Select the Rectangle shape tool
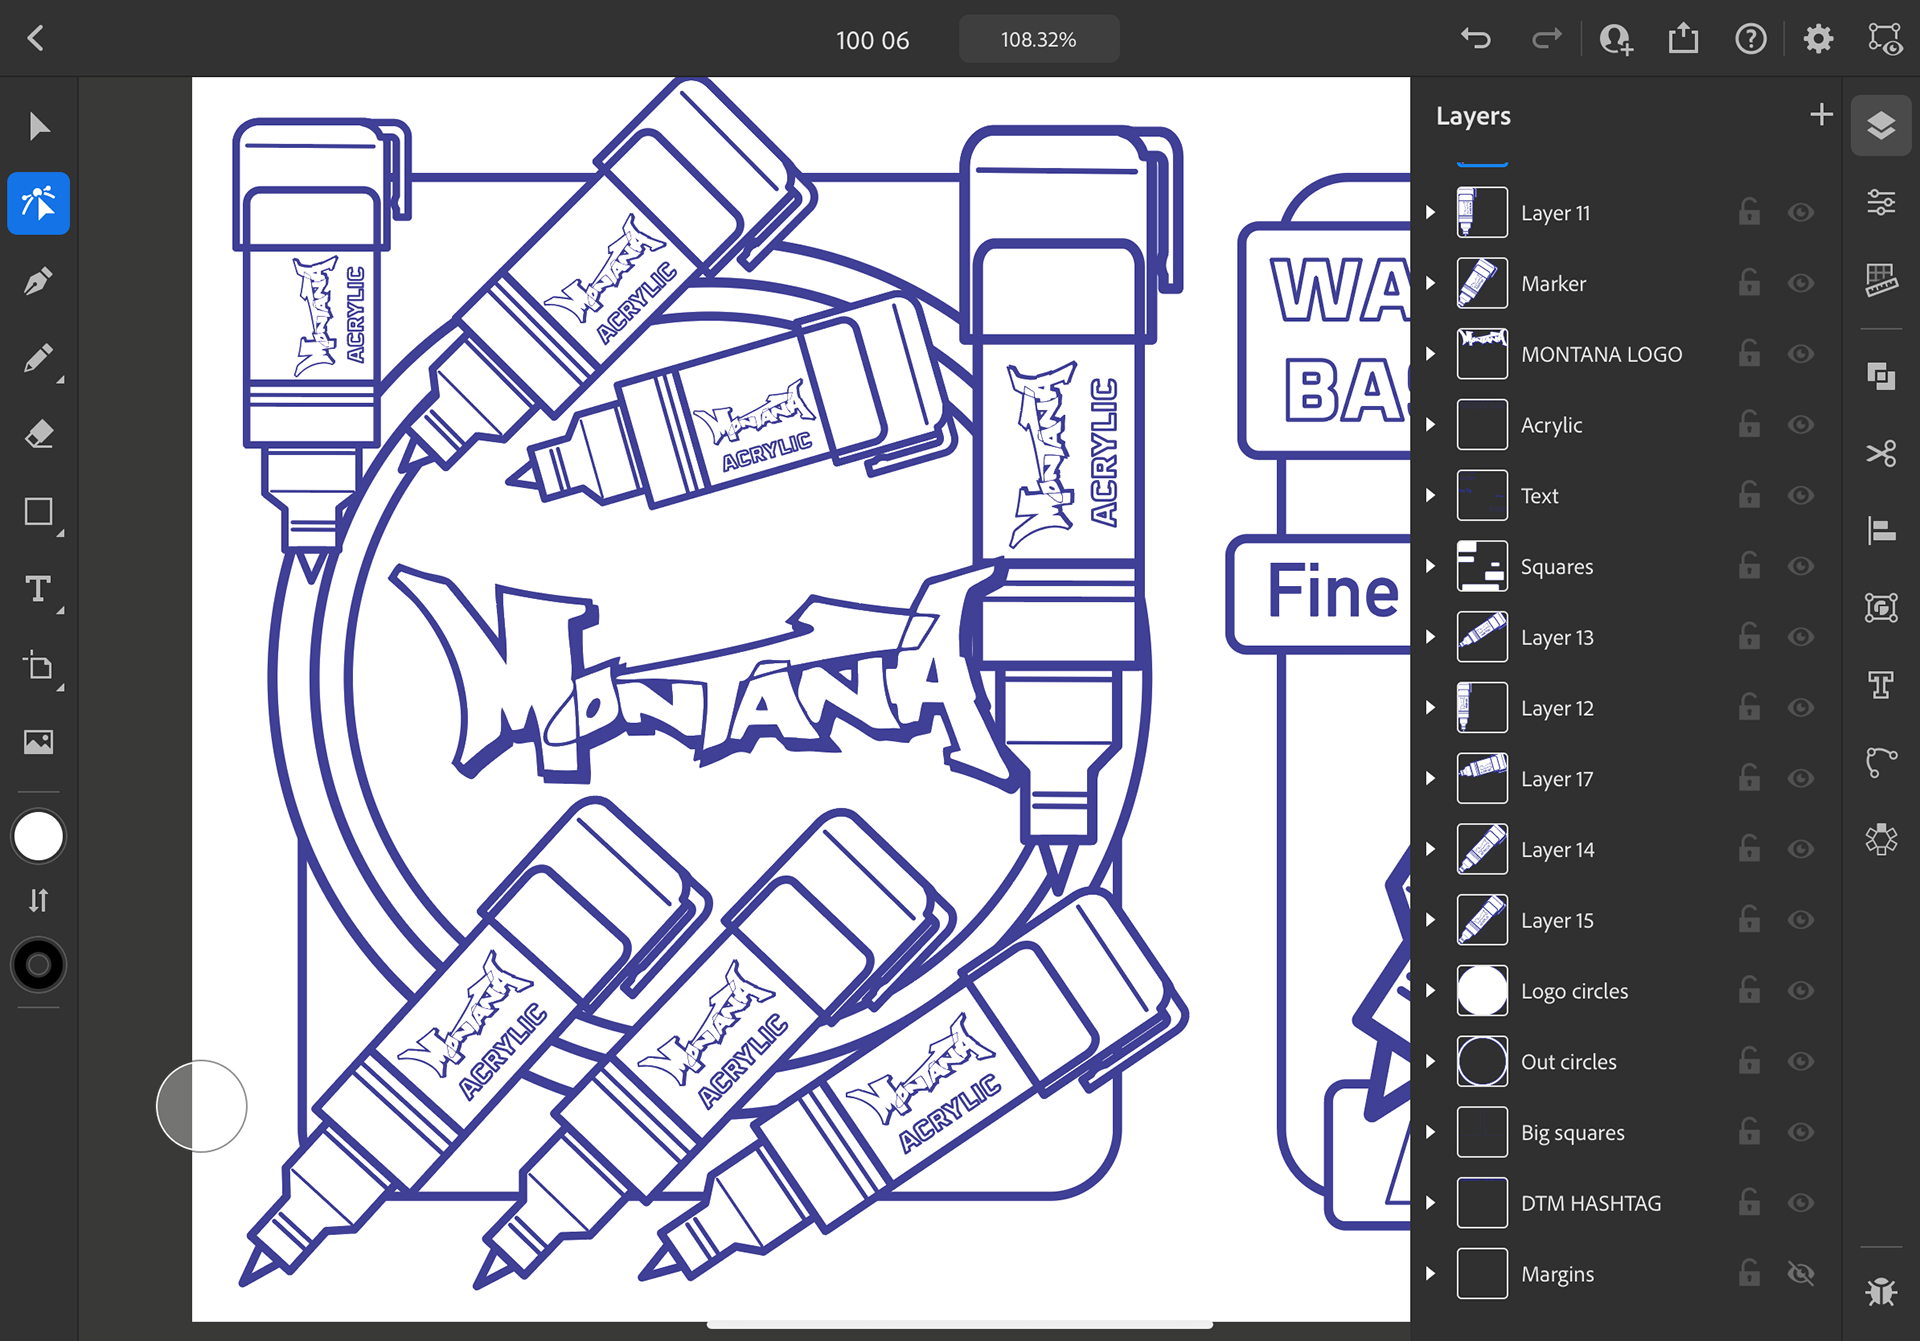The width and height of the screenshot is (1920, 1341). tap(39, 512)
